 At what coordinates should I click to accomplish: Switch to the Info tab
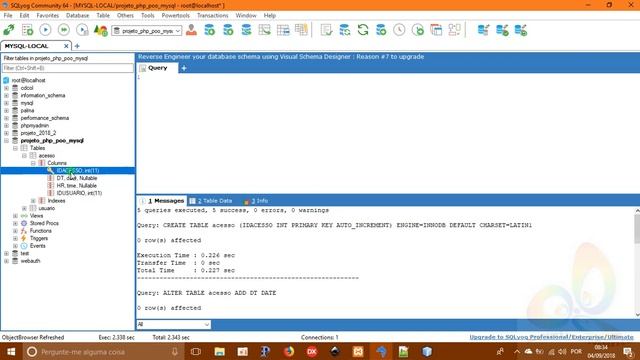[x=256, y=201]
